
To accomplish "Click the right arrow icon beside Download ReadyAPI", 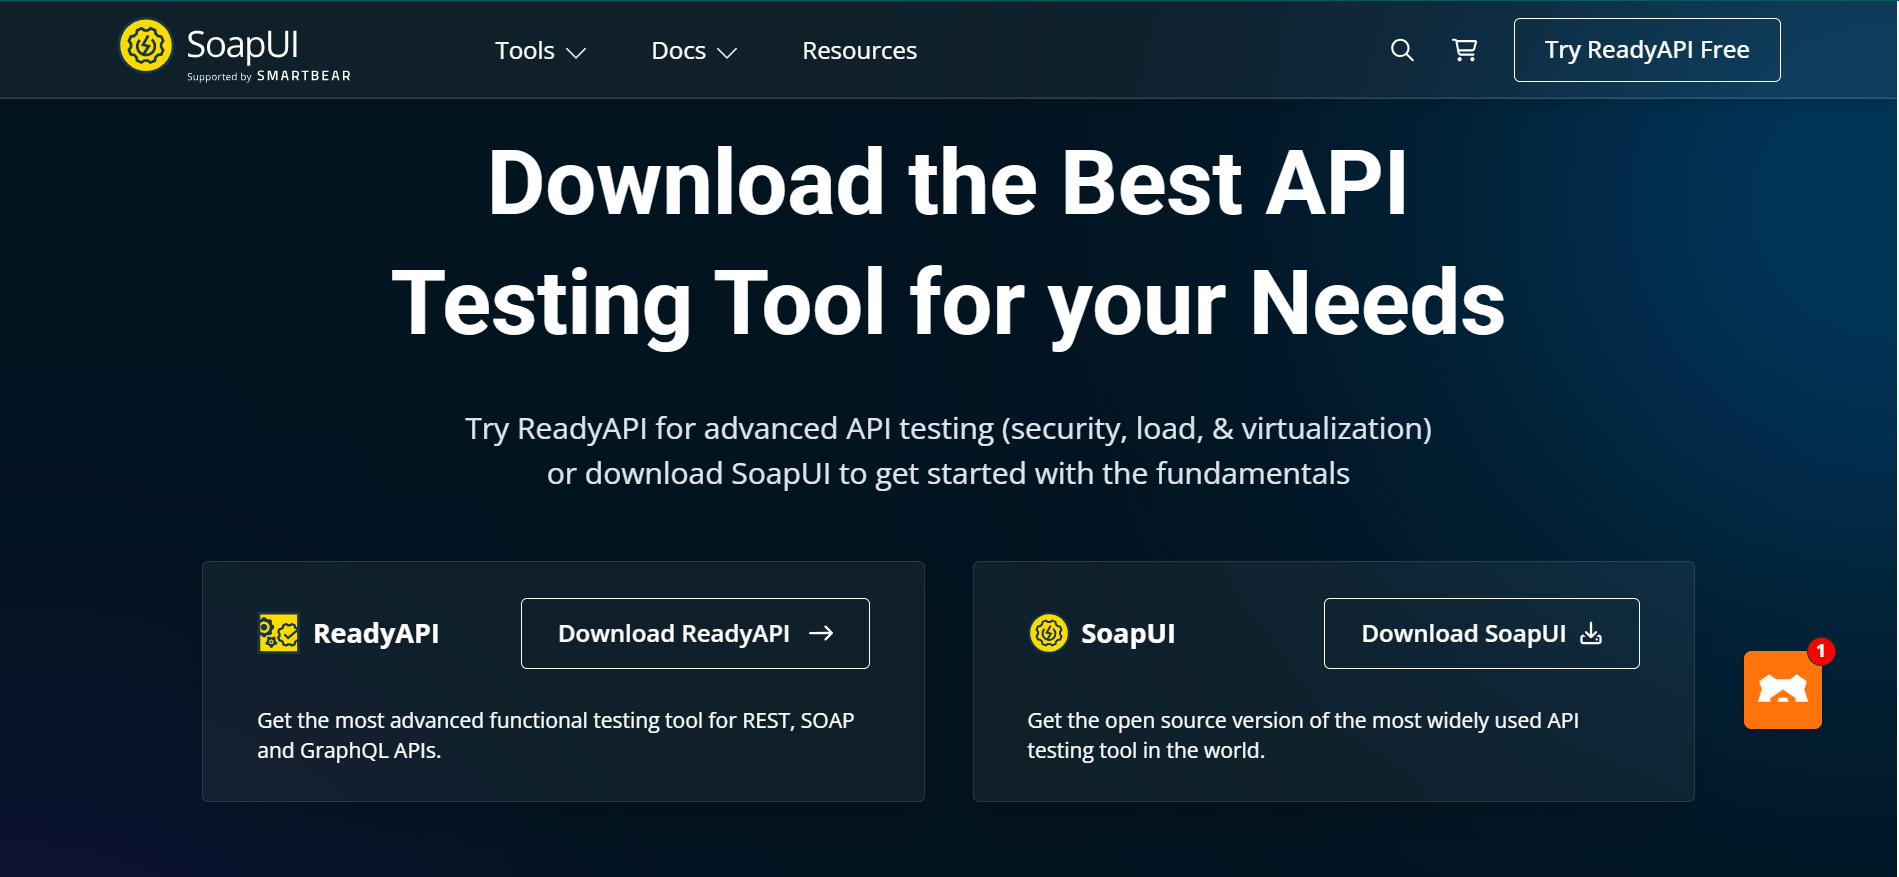I will (x=821, y=633).
